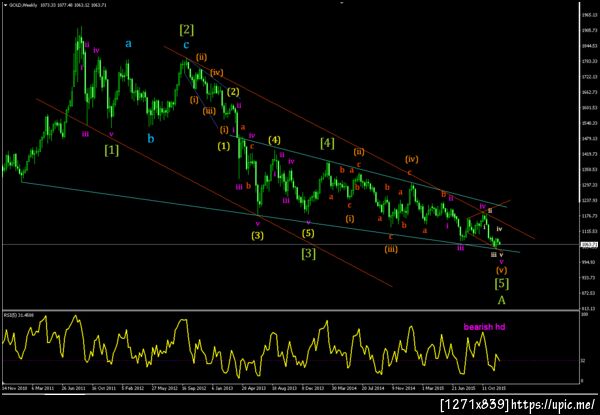Select the green [5] wave label
The height and width of the screenshot is (415, 600).
point(501,283)
